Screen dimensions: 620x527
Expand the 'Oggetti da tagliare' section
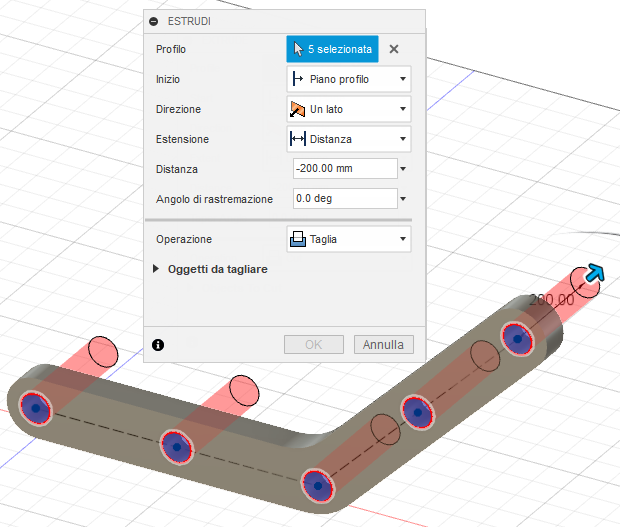point(156,269)
